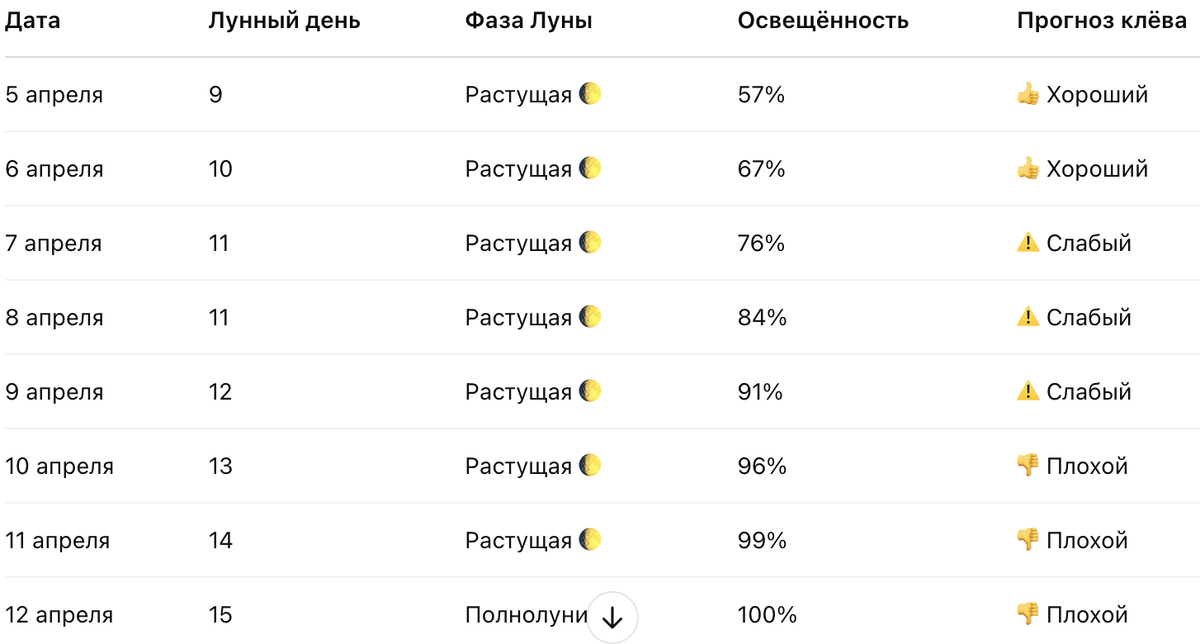Viewport: 1200px width, 644px height.
Task: Click the moon icon for 10 апреля
Action: 590,466
